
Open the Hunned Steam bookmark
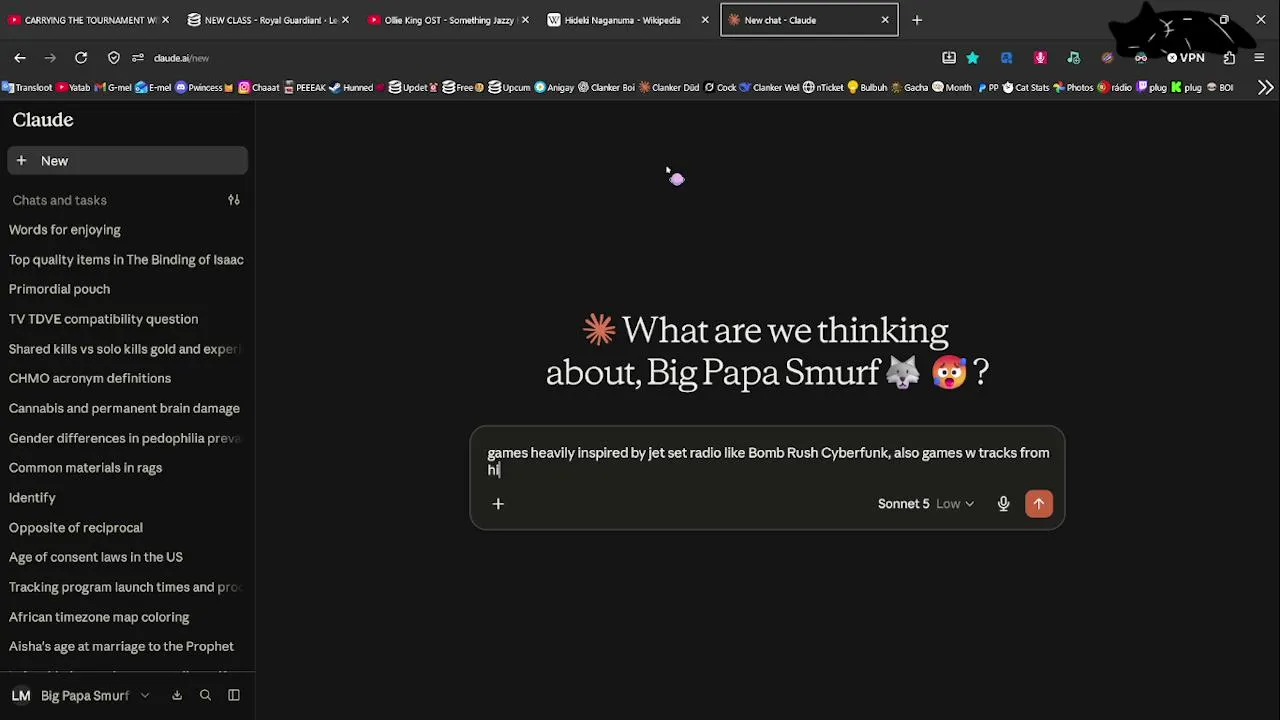point(351,87)
